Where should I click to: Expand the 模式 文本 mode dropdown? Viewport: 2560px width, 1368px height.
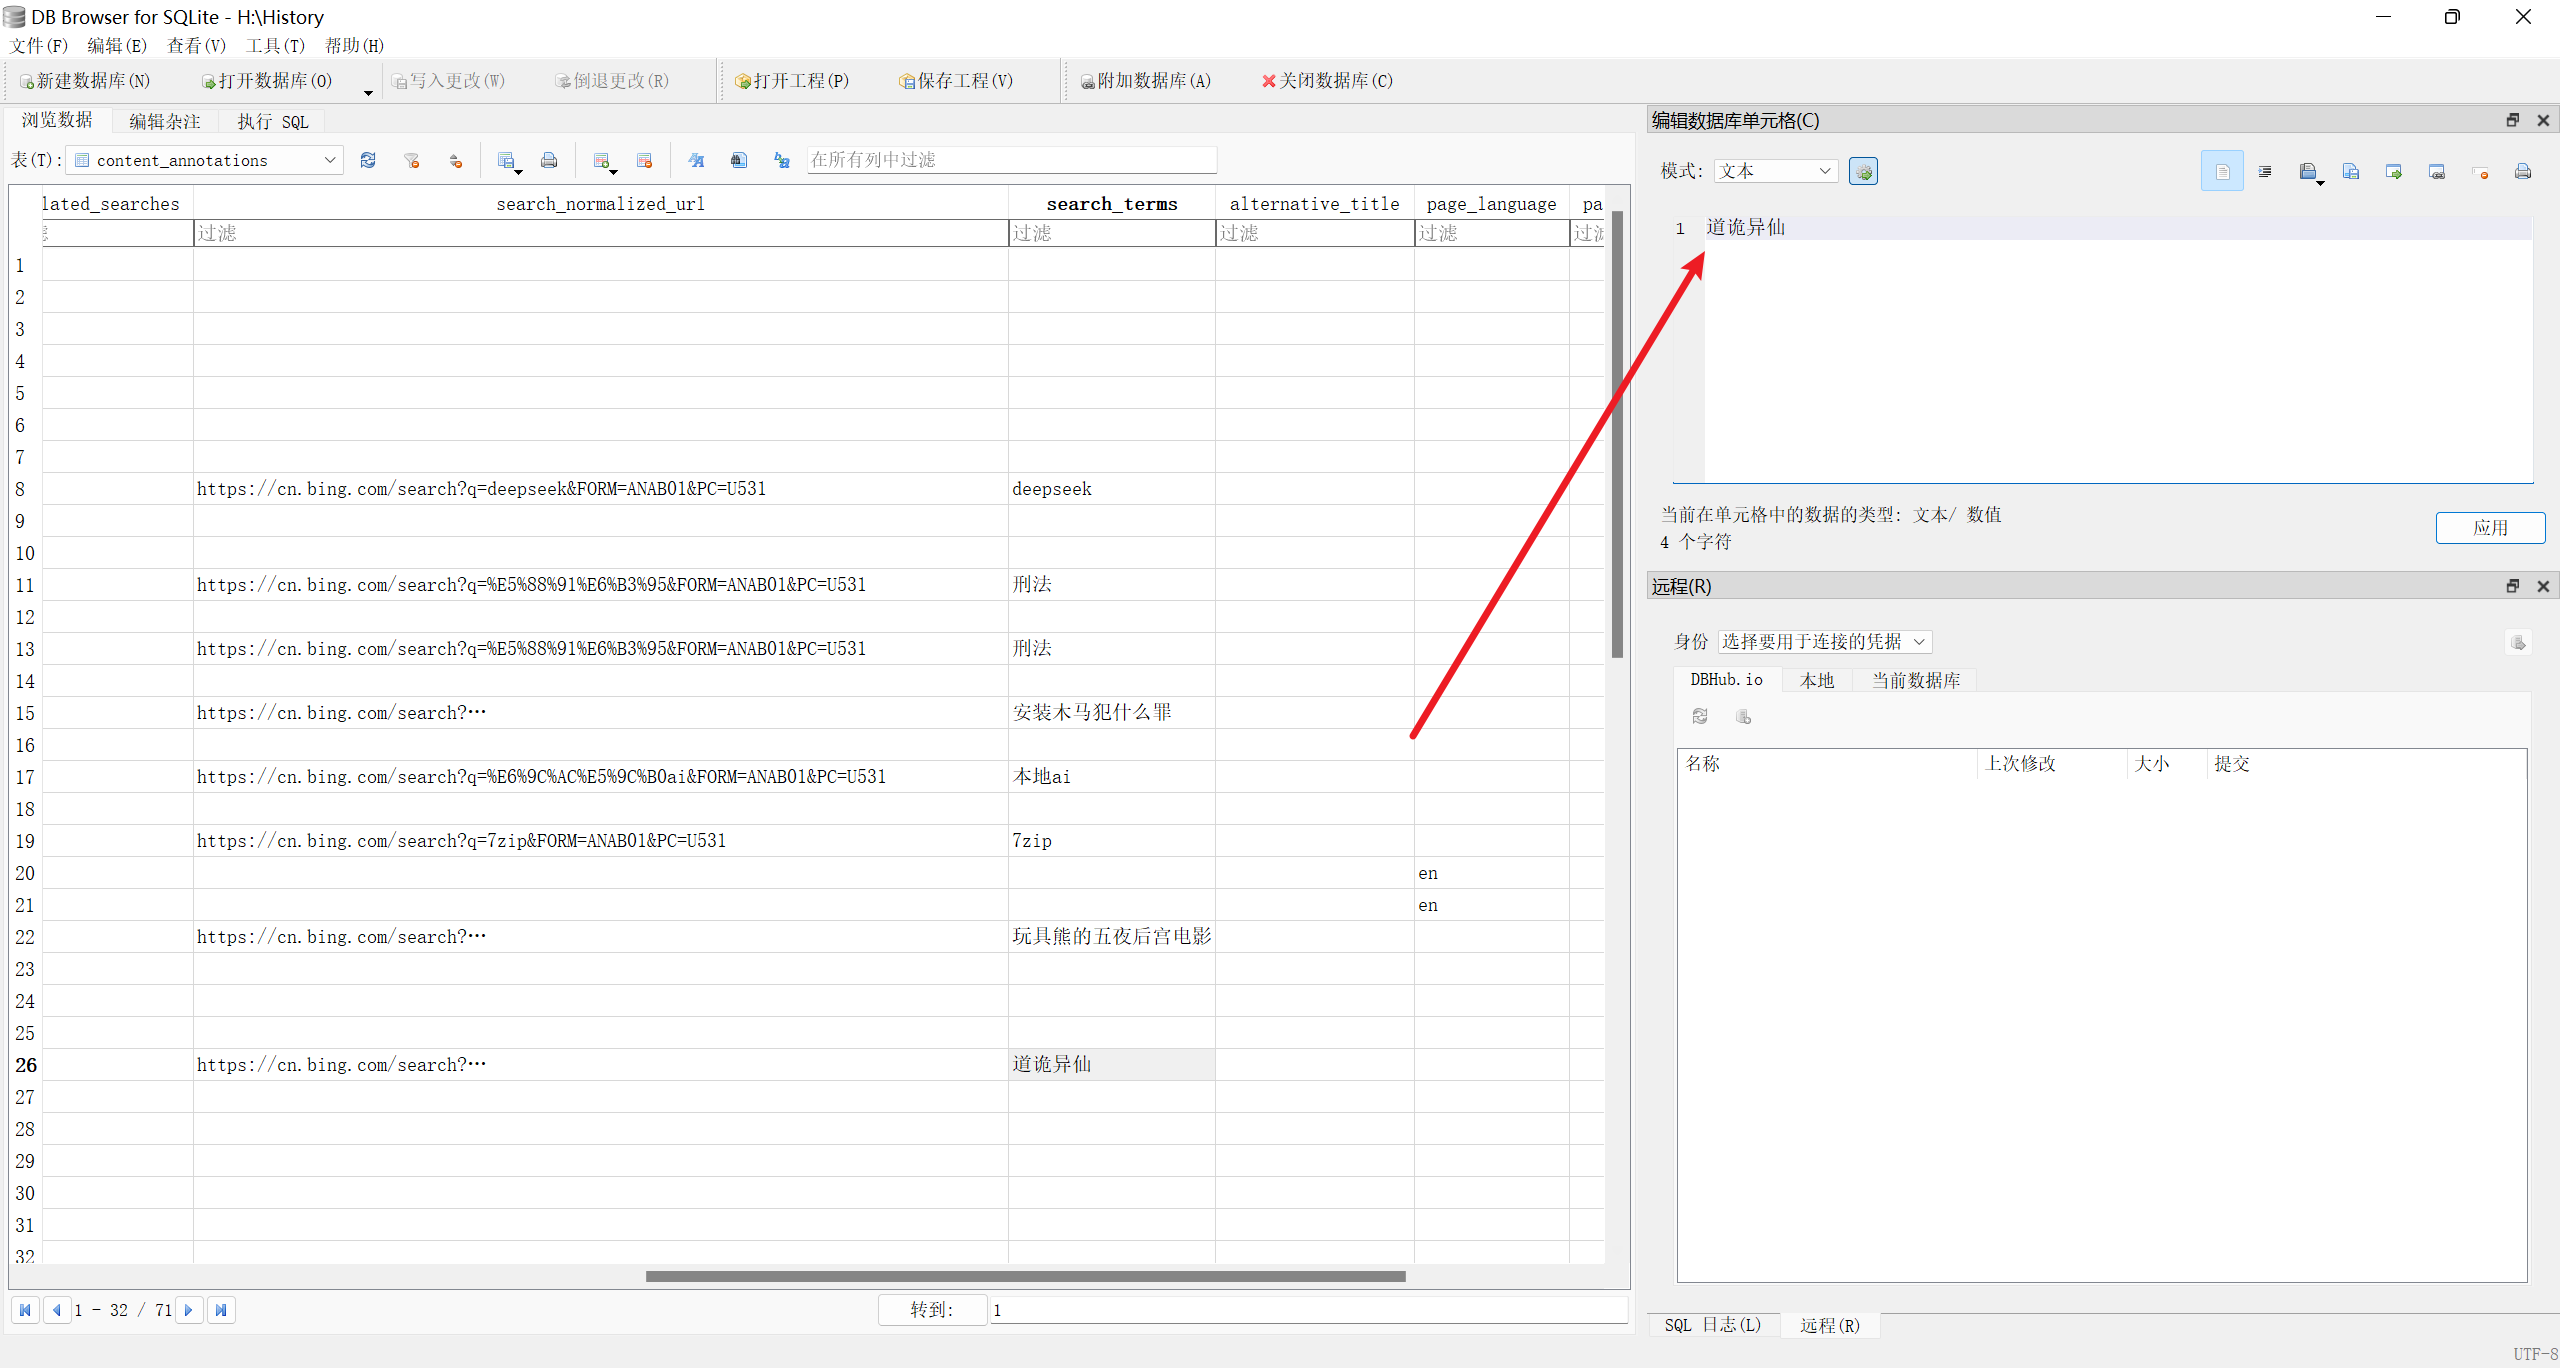1776,172
